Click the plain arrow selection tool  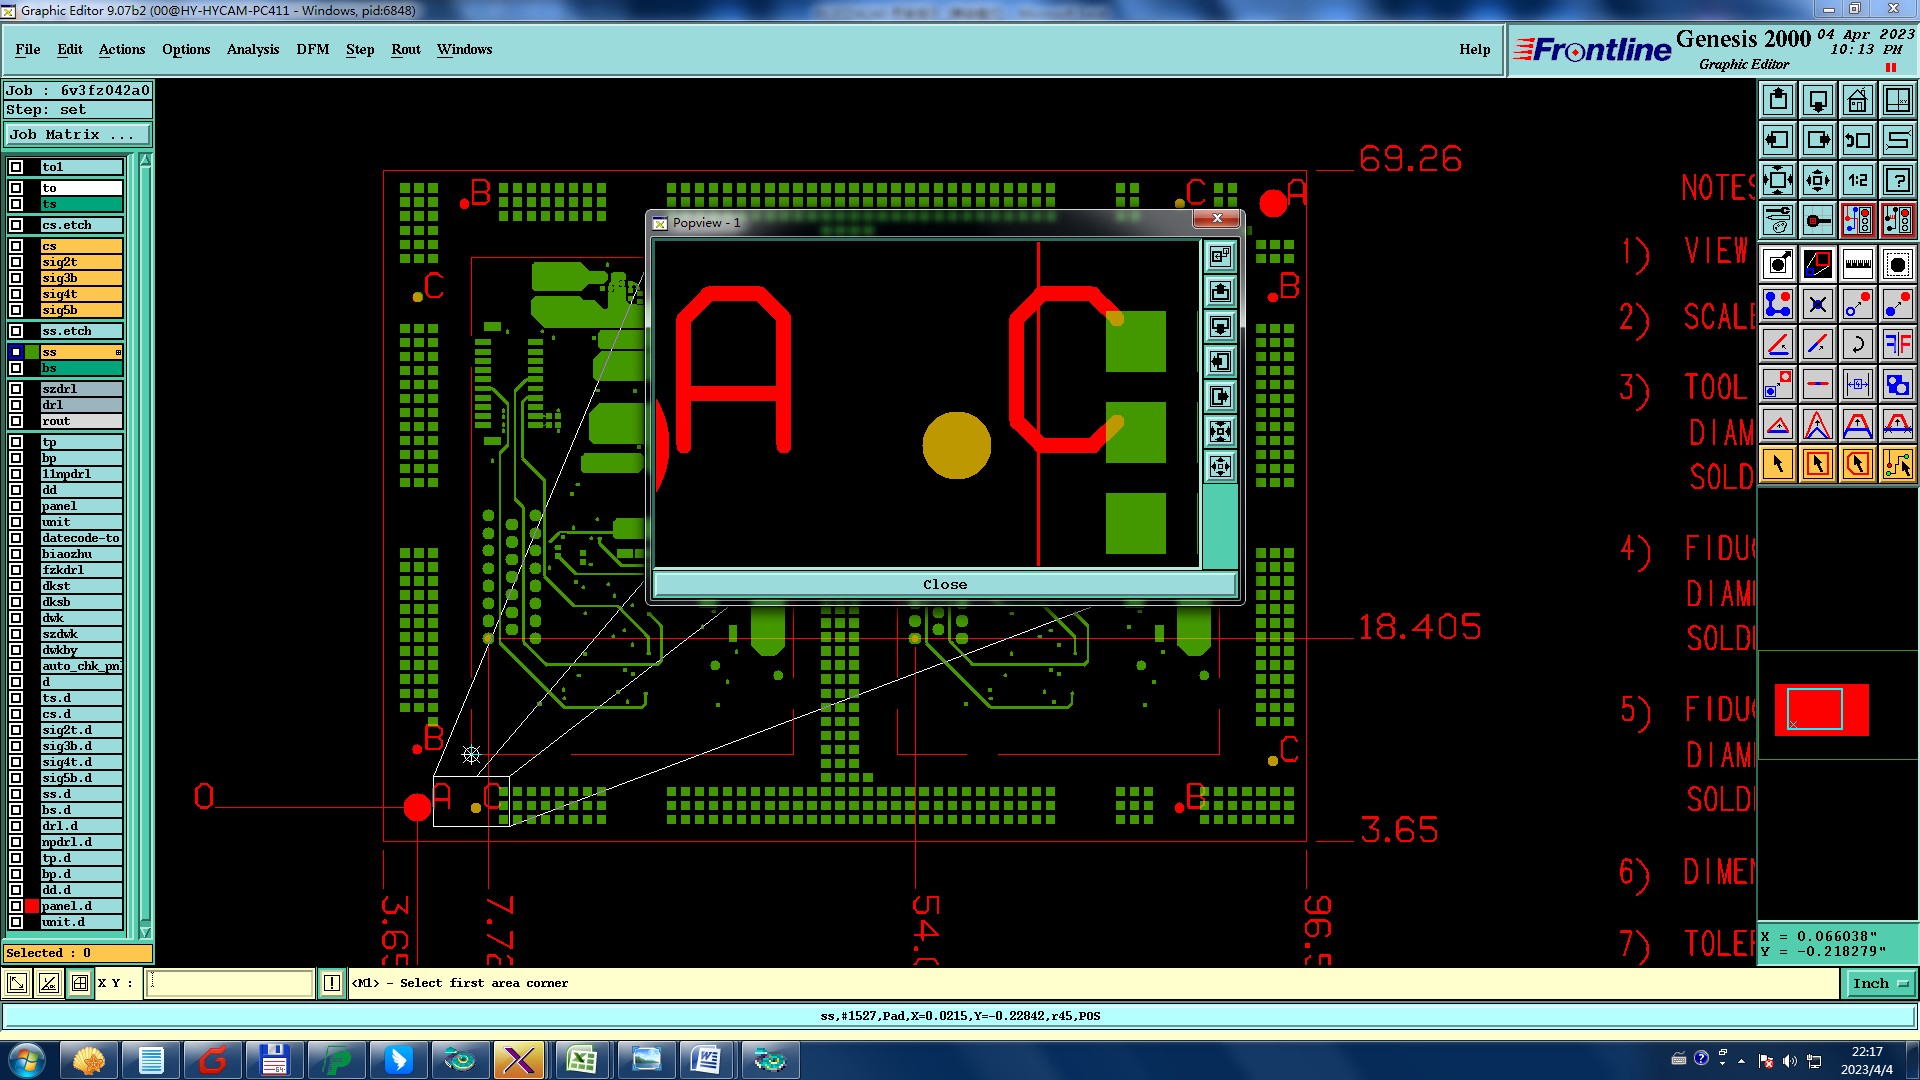point(1778,464)
